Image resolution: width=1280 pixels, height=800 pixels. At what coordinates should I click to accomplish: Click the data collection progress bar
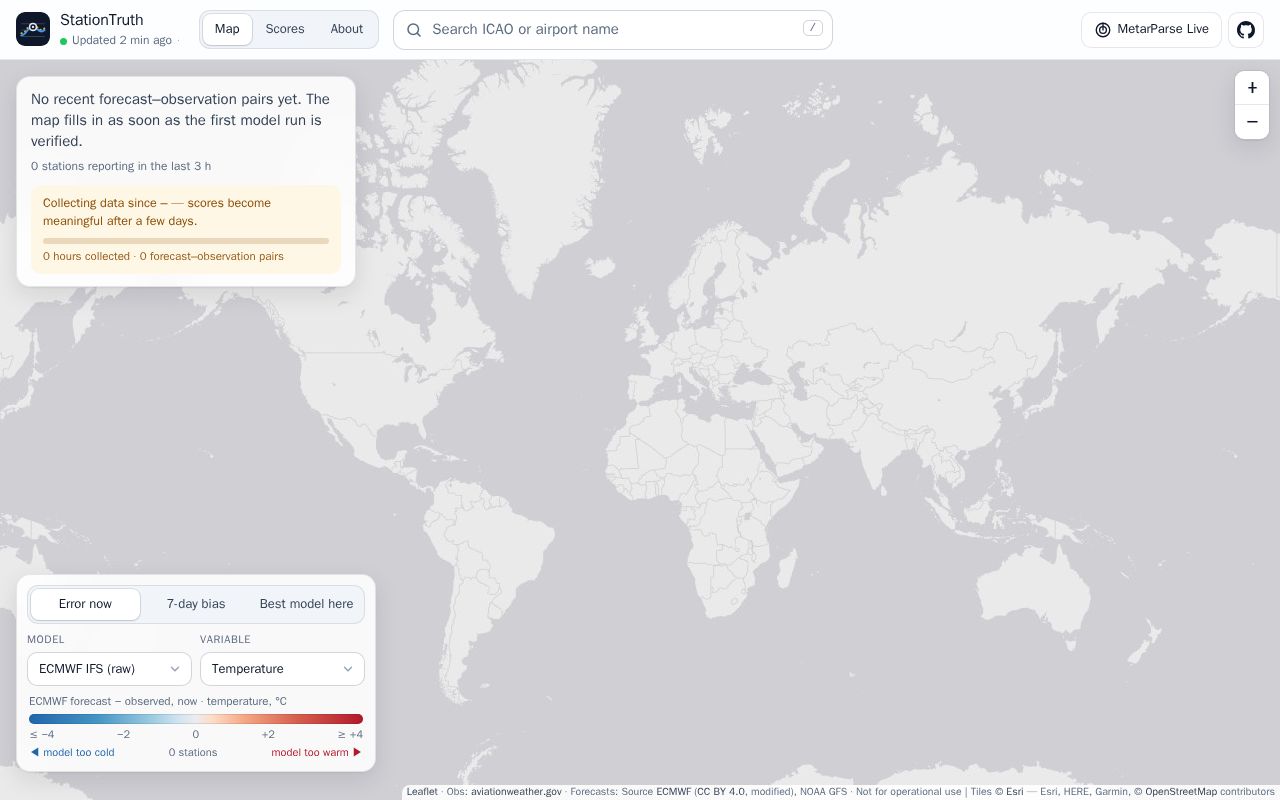click(x=186, y=240)
